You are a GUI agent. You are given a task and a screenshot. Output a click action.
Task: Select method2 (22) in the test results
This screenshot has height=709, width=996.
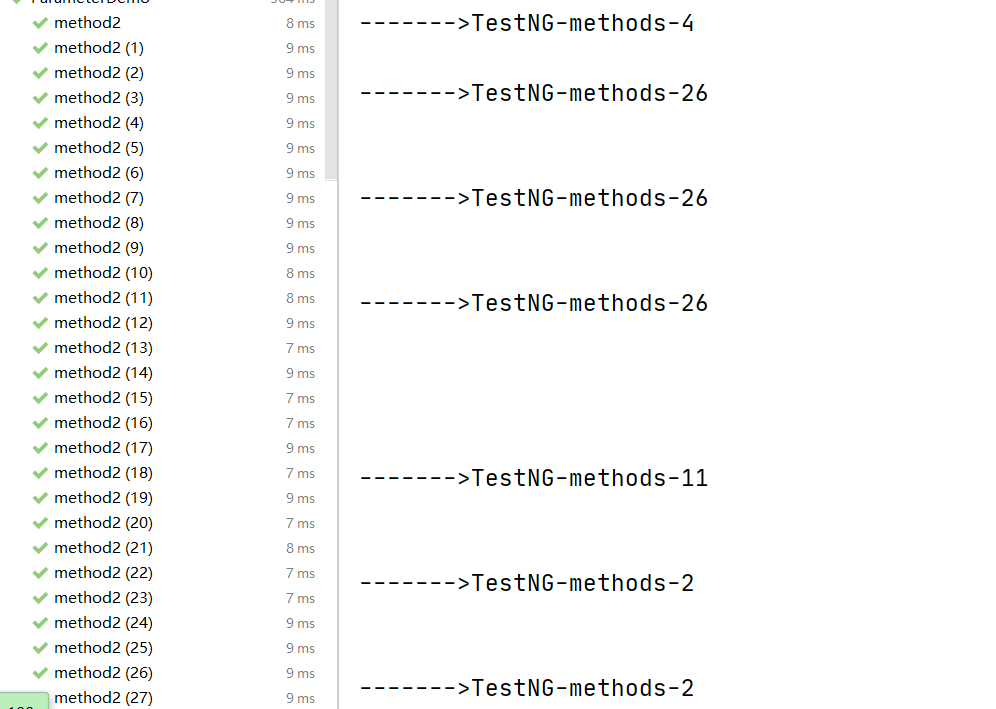[103, 573]
